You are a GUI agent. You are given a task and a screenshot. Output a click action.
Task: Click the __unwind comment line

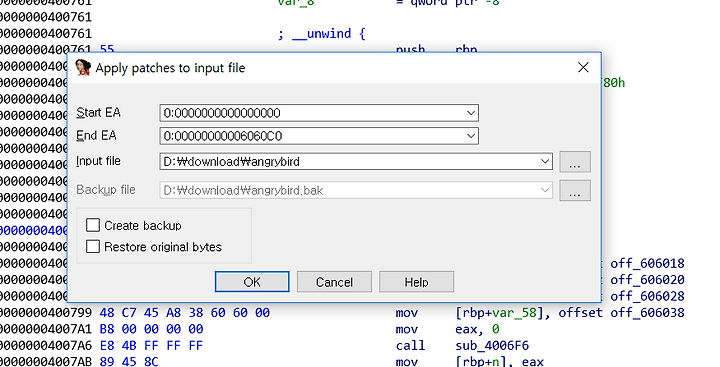(321, 34)
